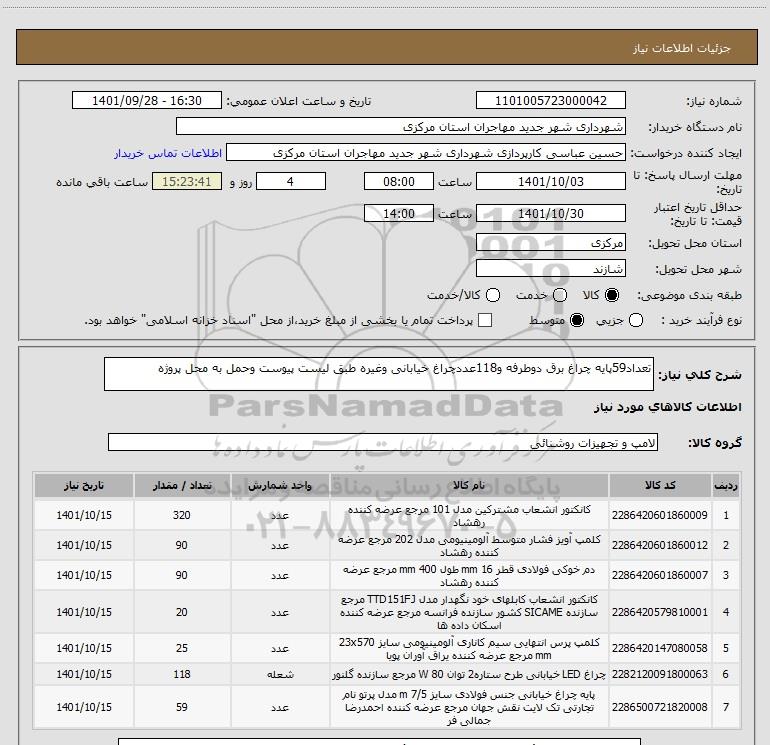Click the نام کالا column header
770x745 pixels.
469,485
